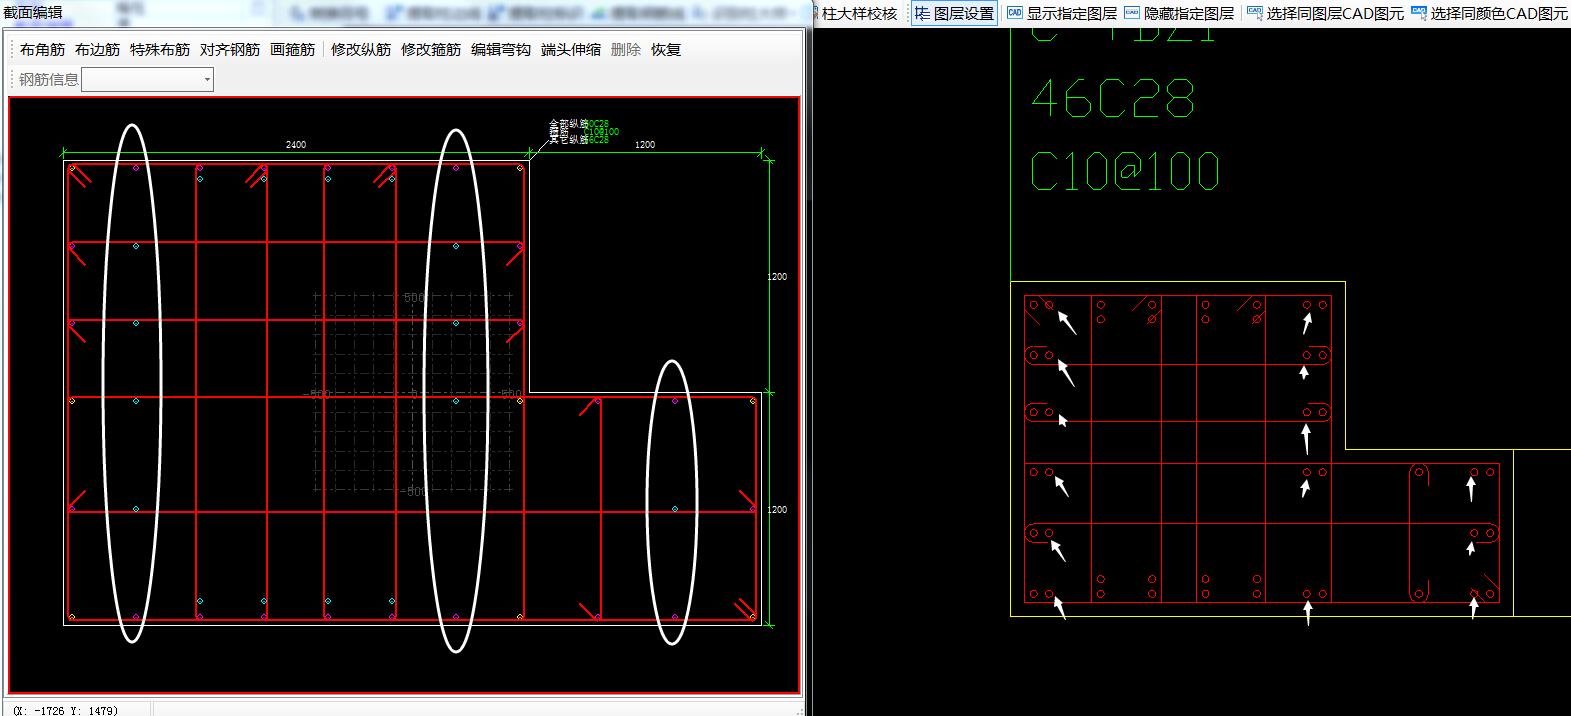
Task: Choose the 端头伸缩 command
Action: click(x=571, y=50)
